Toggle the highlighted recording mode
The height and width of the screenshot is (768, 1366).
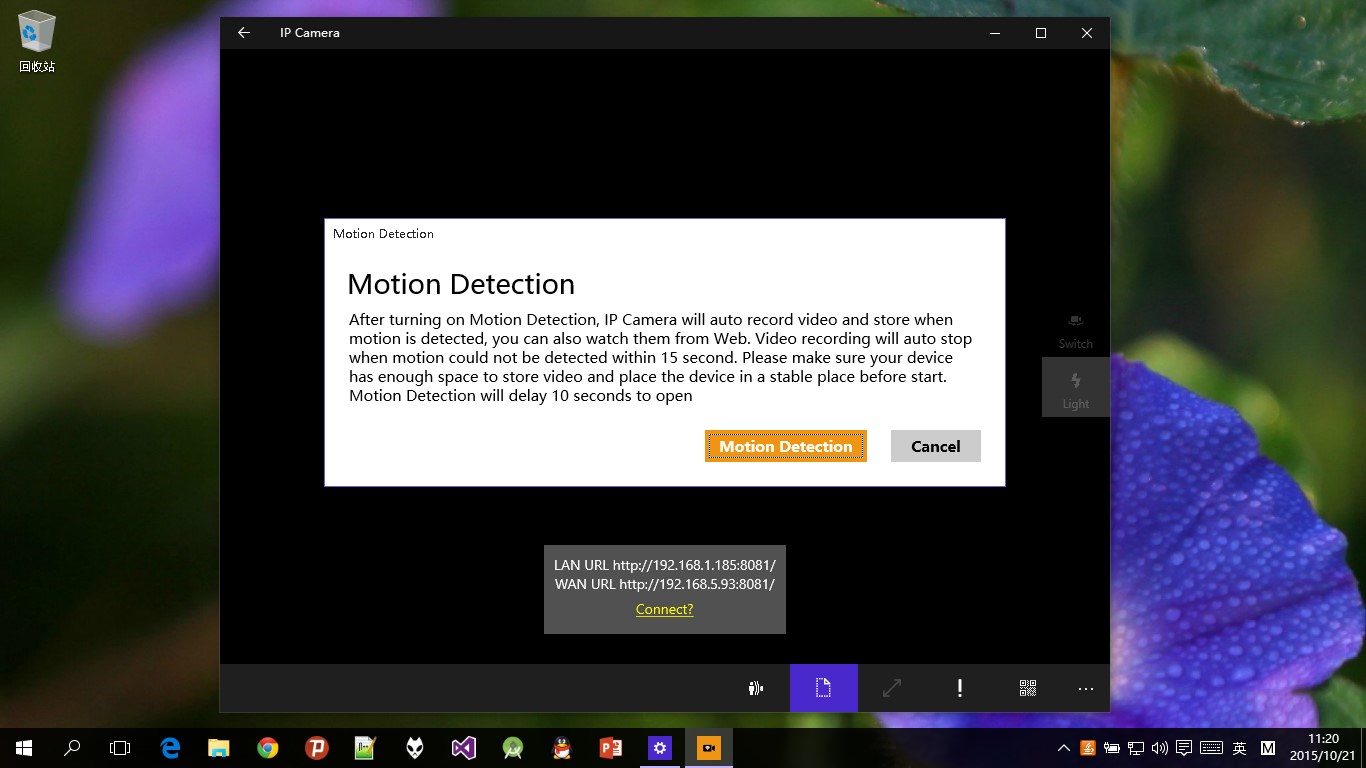tap(823, 688)
